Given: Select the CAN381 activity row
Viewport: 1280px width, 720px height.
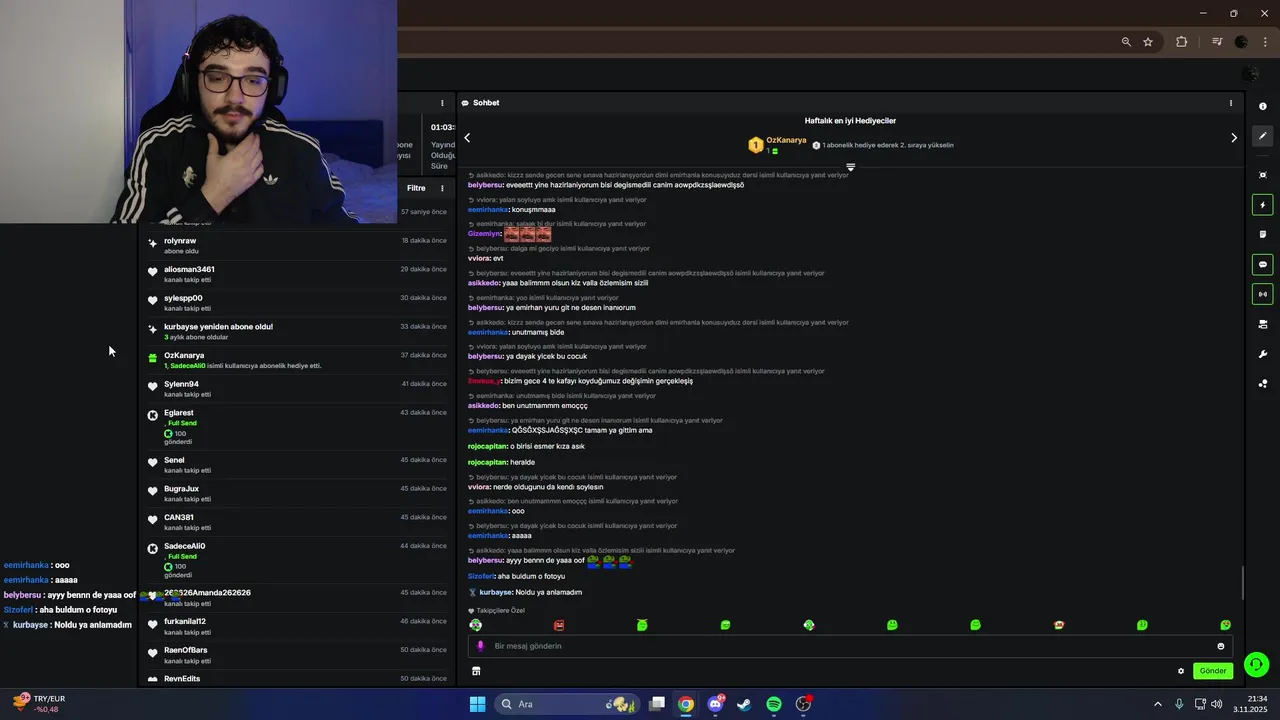Looking at the screenshot, I should click(x=298, y=522).
